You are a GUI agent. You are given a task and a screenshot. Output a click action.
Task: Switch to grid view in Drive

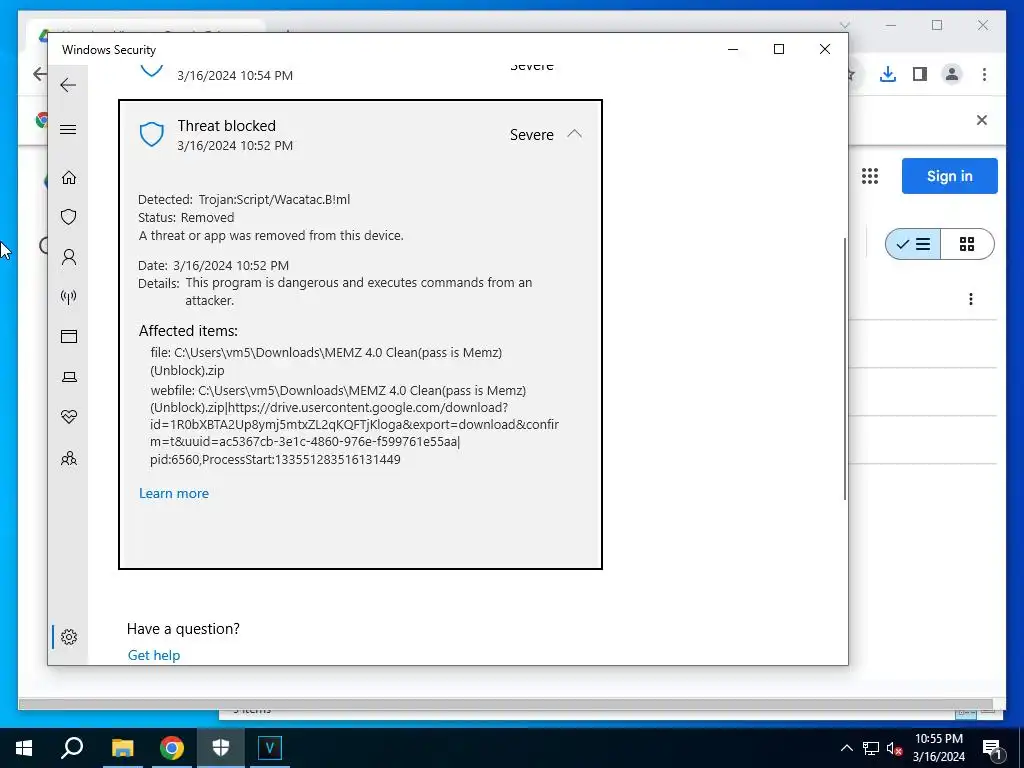(967, 244)
